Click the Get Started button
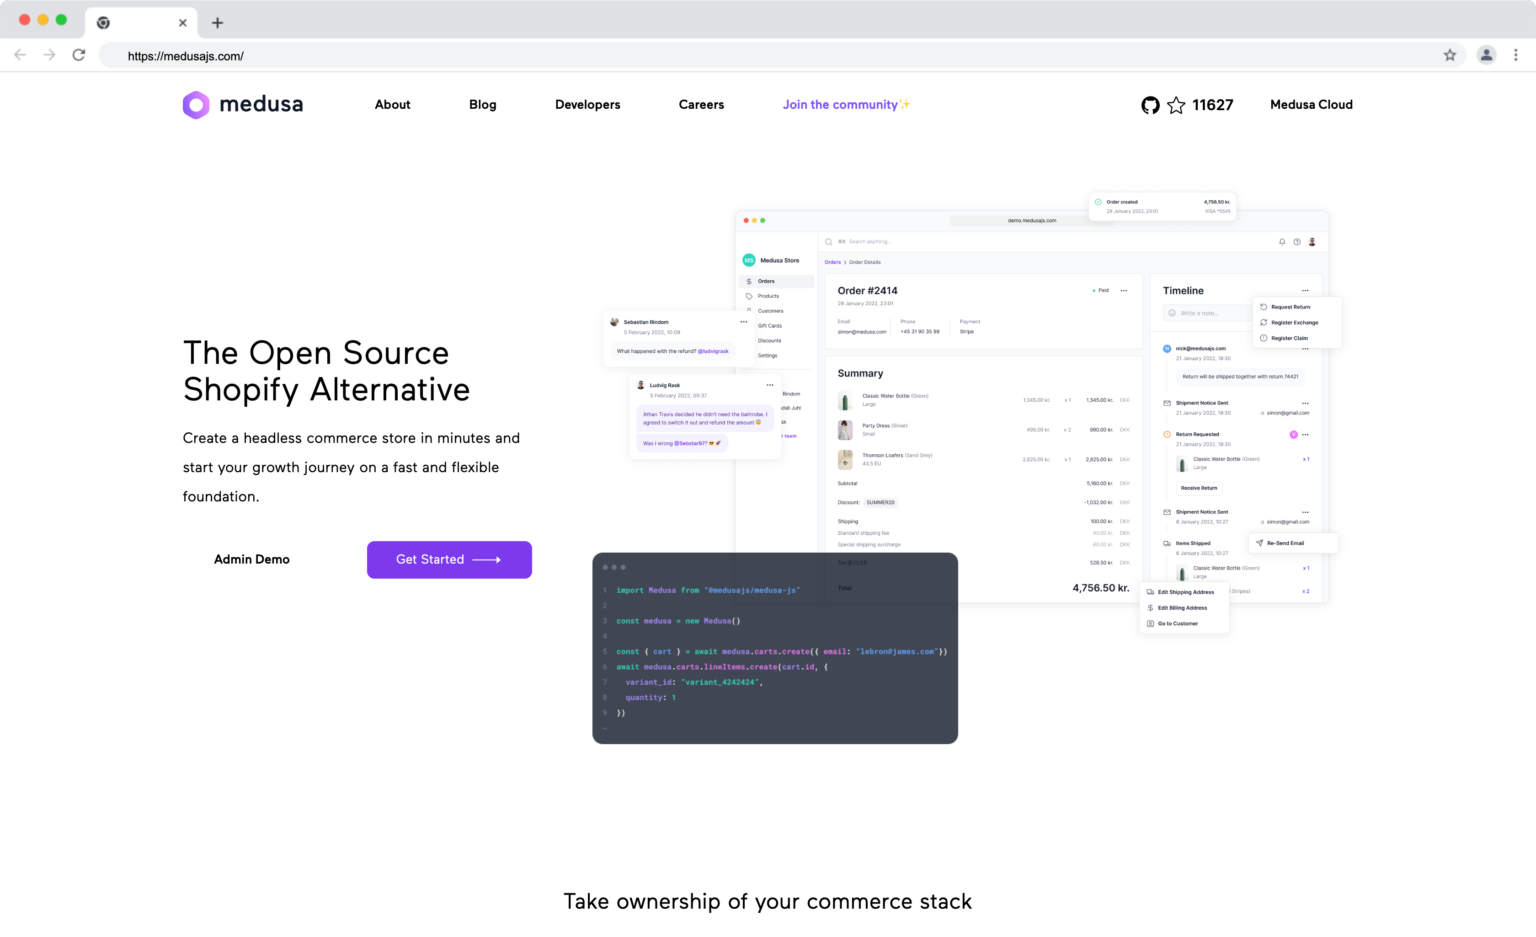 [x=449, y=559]
